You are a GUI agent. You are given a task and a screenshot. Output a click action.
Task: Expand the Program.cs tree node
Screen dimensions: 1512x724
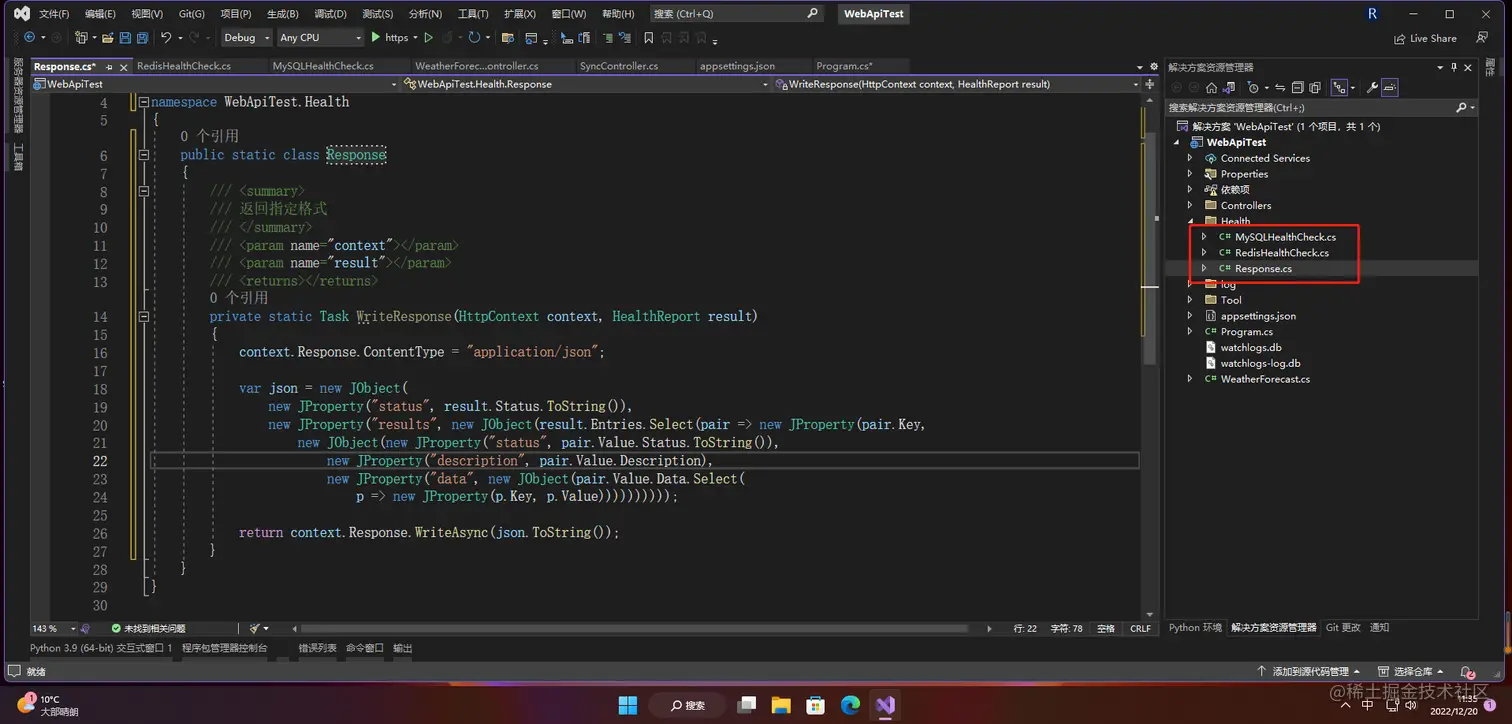point(1190,331)
